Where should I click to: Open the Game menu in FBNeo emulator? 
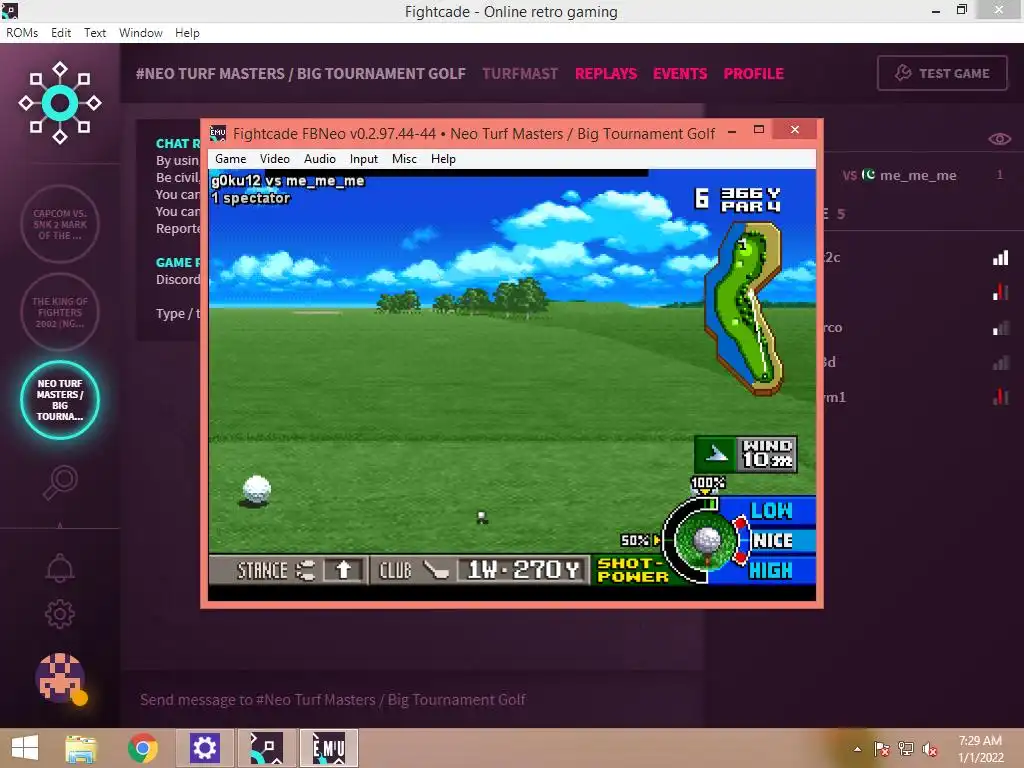coord(231,159)
